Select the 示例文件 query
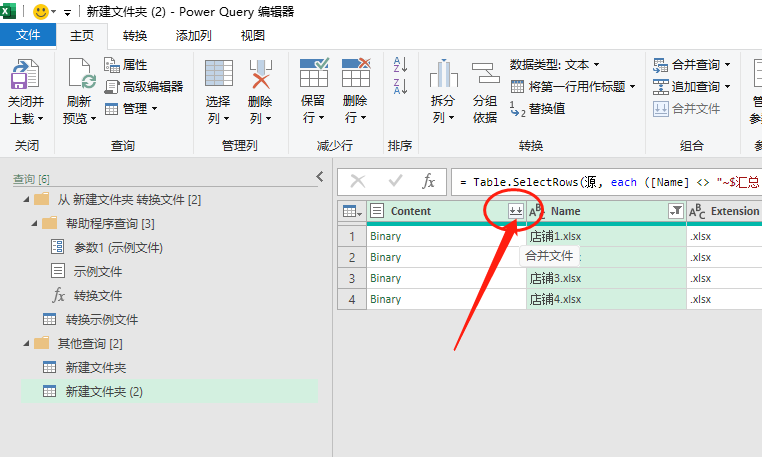 click(x=98, y=271)
